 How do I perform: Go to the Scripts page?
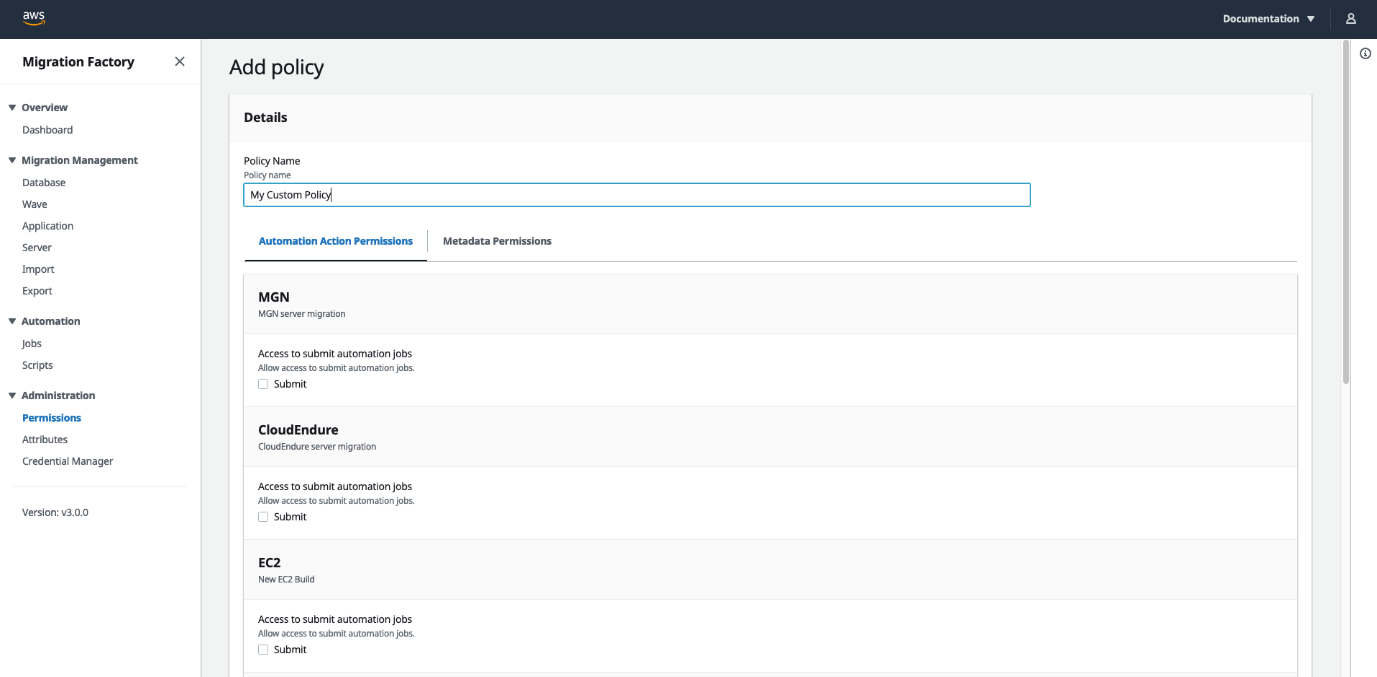pyautogui.click(x=37, y=365)
